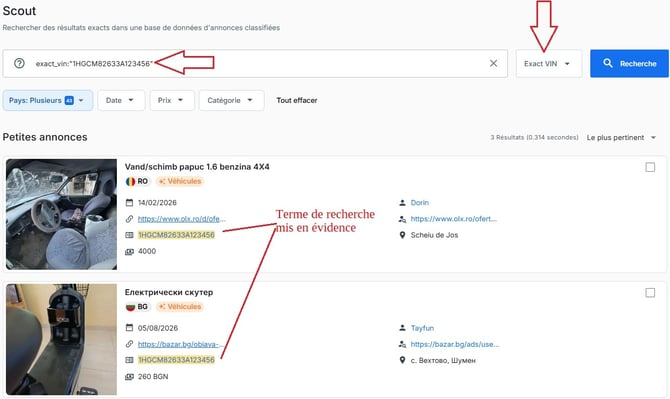This screenshot has height=399, width=670.
Task: Click the price icon beside 260 BGN
Action: (x=129, y=377)
